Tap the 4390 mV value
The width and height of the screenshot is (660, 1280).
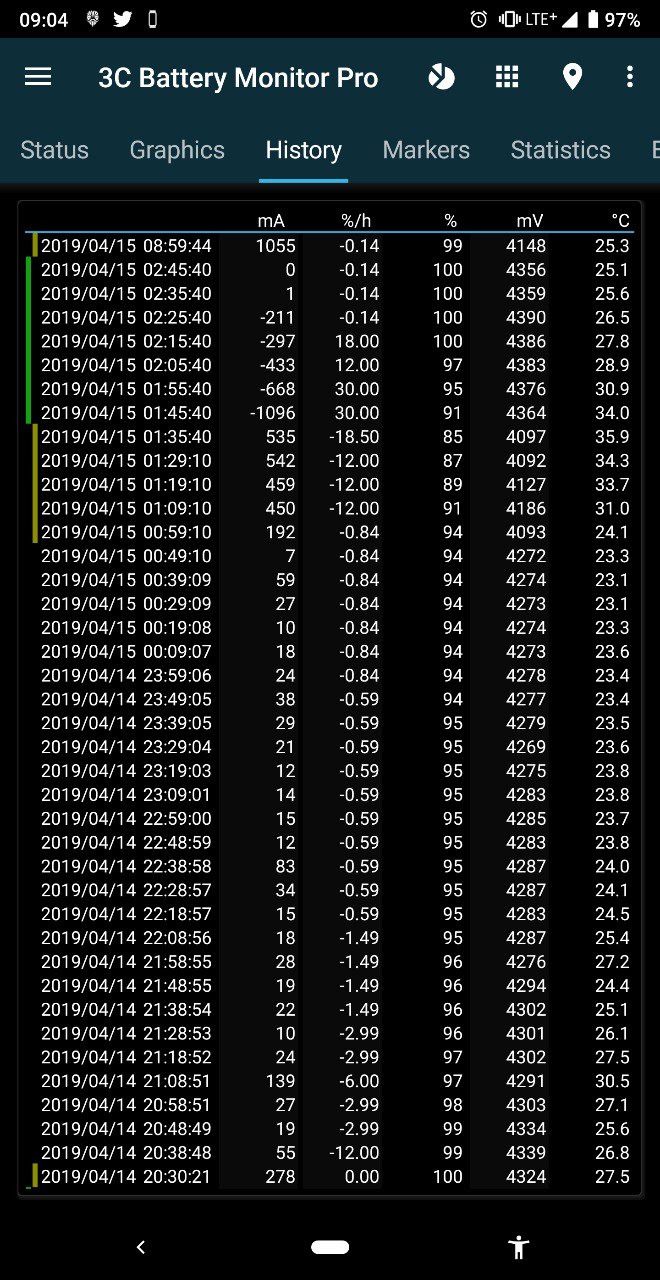tap(526, 317)
